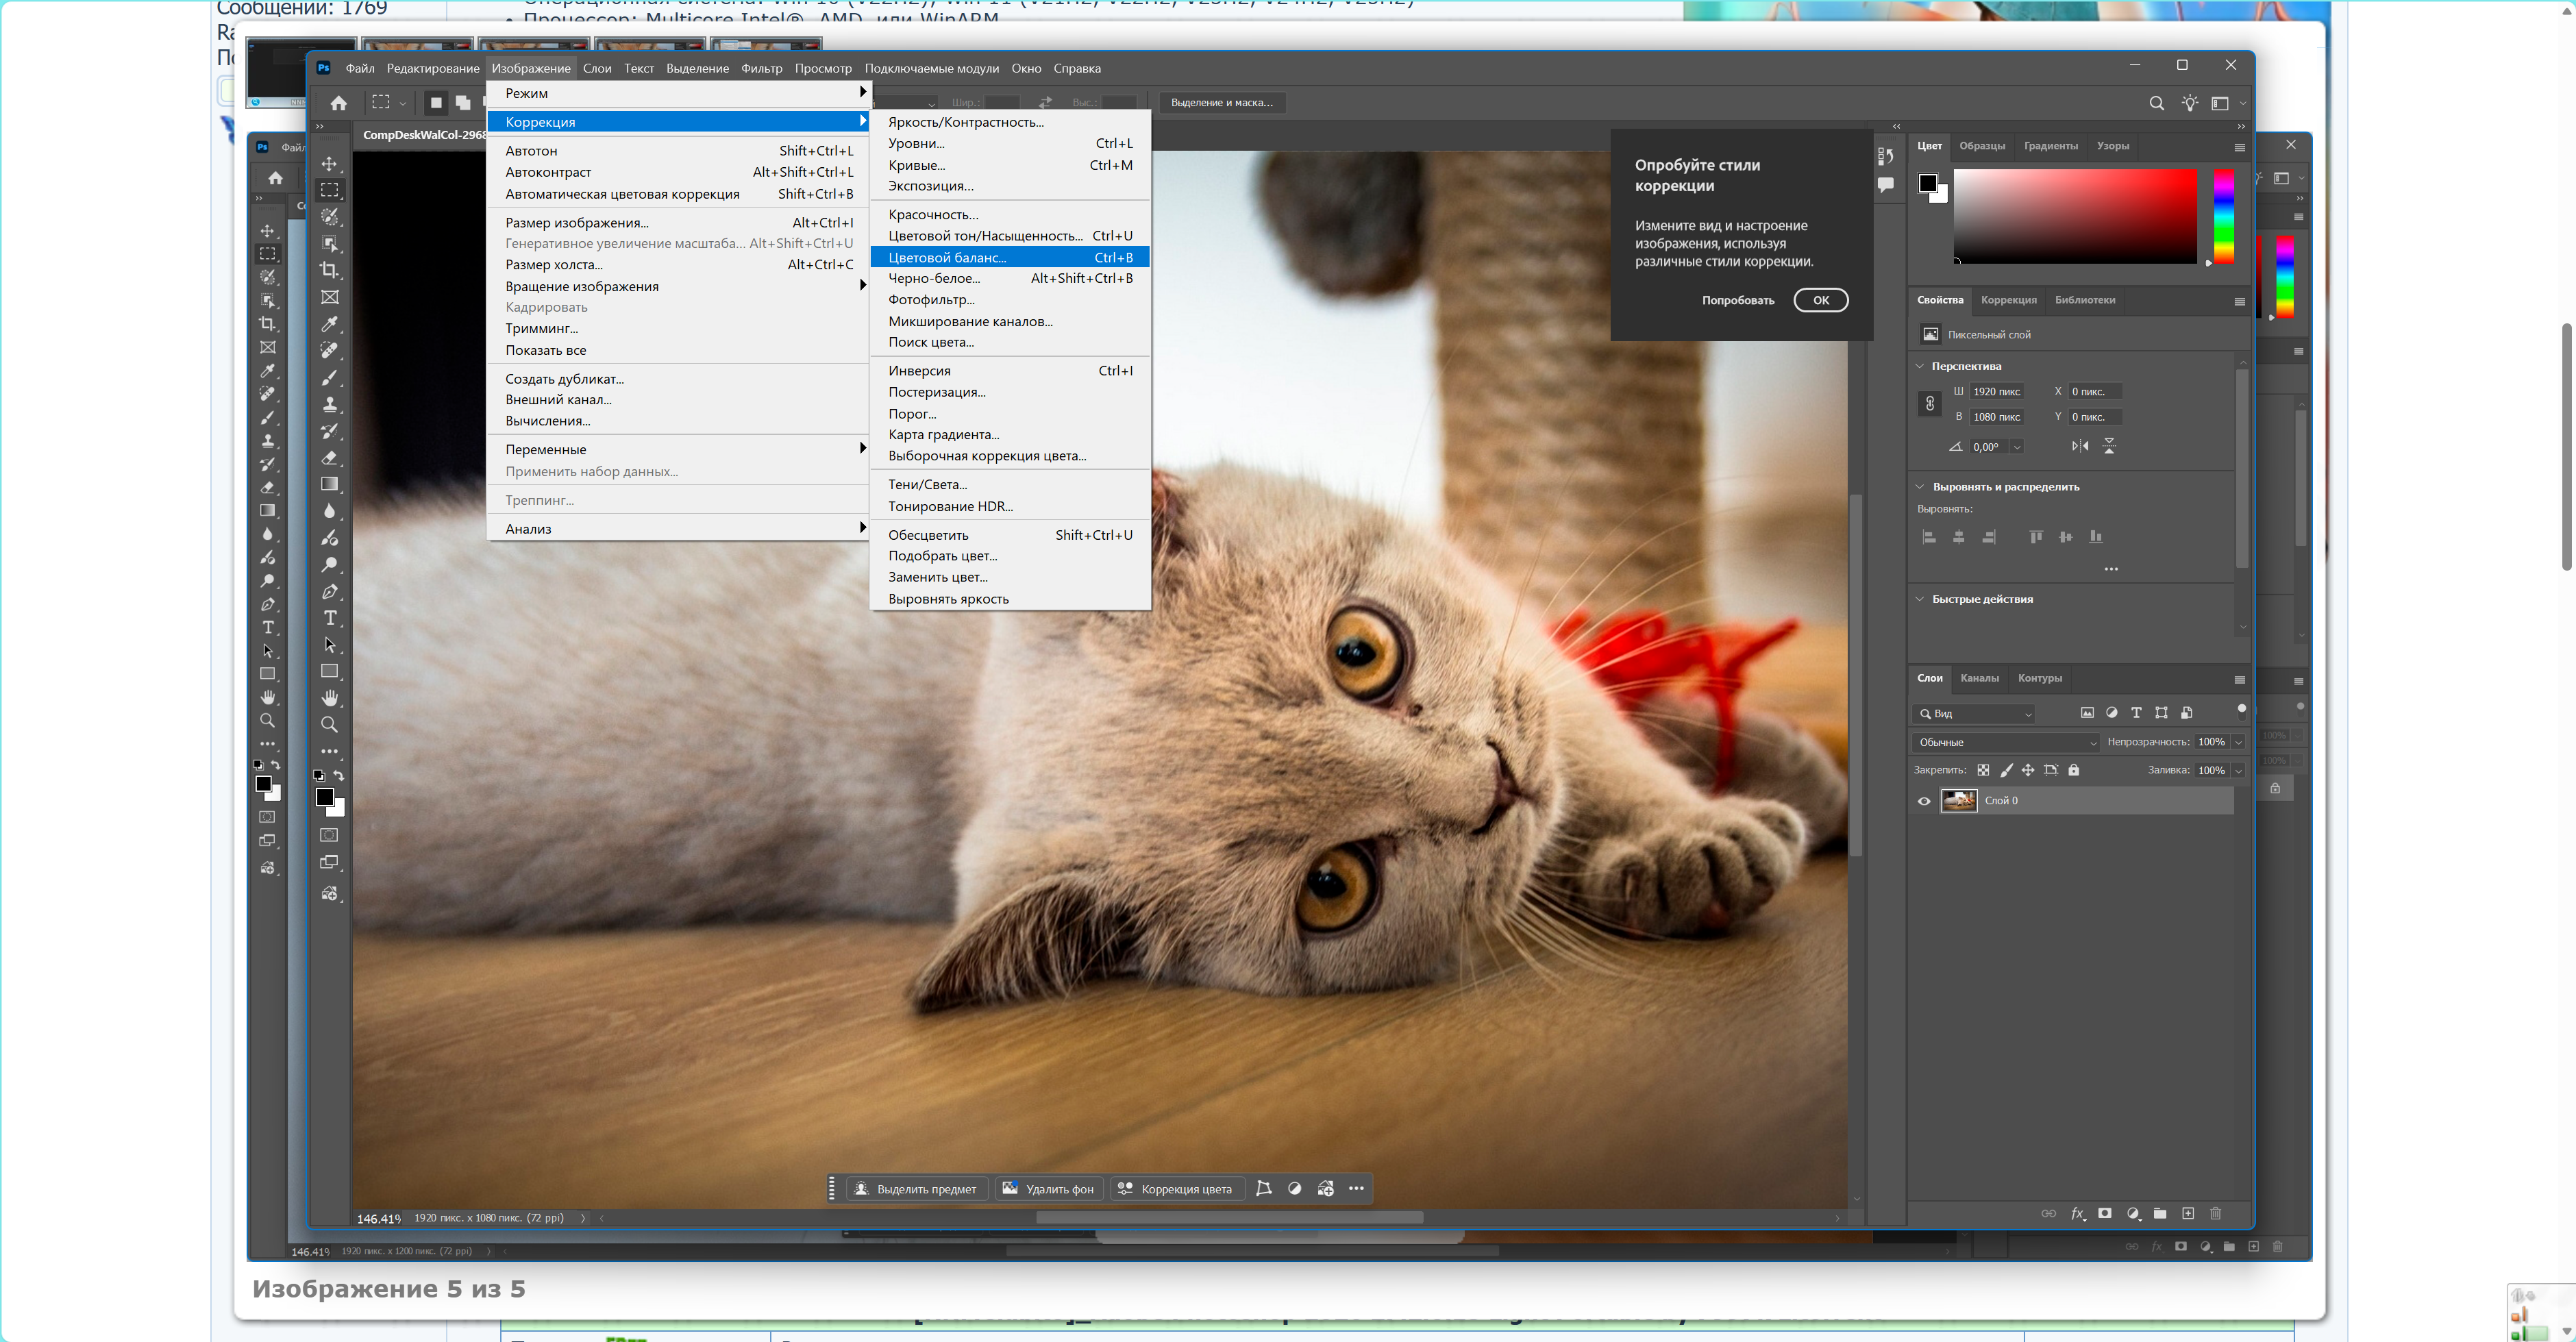Click the Home icon in options bar
2576x1342 pixels.
click(x=339, y=103)
